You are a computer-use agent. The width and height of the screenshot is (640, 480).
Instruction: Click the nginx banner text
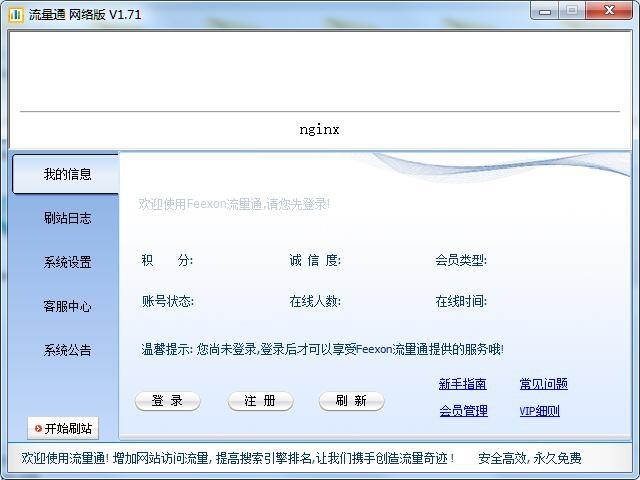click(319, 130)
